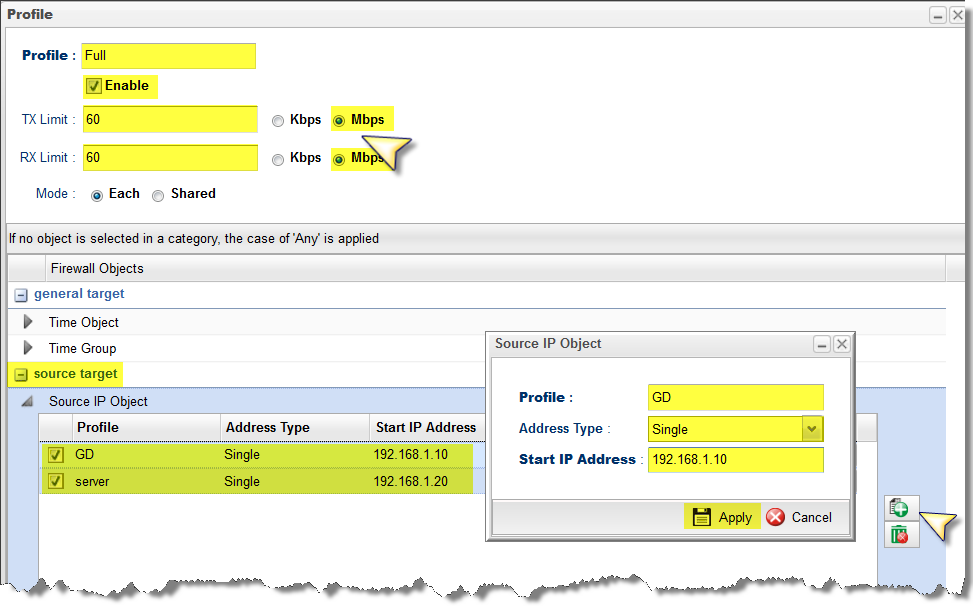Expand the Time Object row
The height and width of the screenshot is (606, 973).
click(29, 322)
